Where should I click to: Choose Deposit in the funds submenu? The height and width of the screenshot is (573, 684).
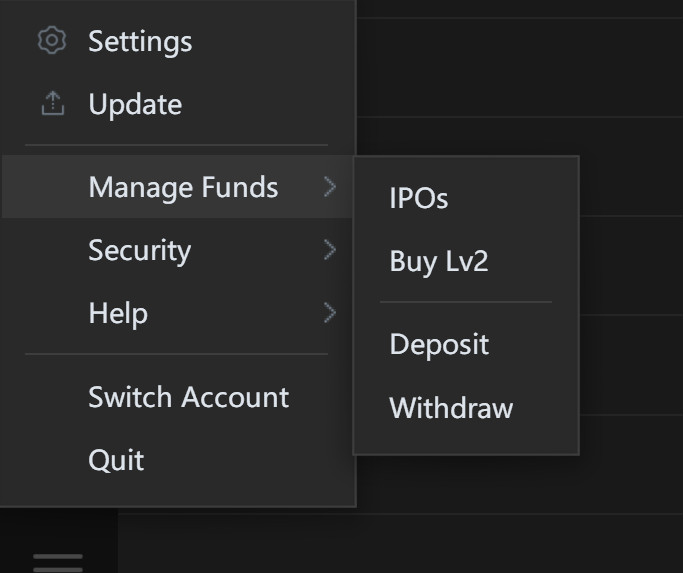tap(439, 344)
